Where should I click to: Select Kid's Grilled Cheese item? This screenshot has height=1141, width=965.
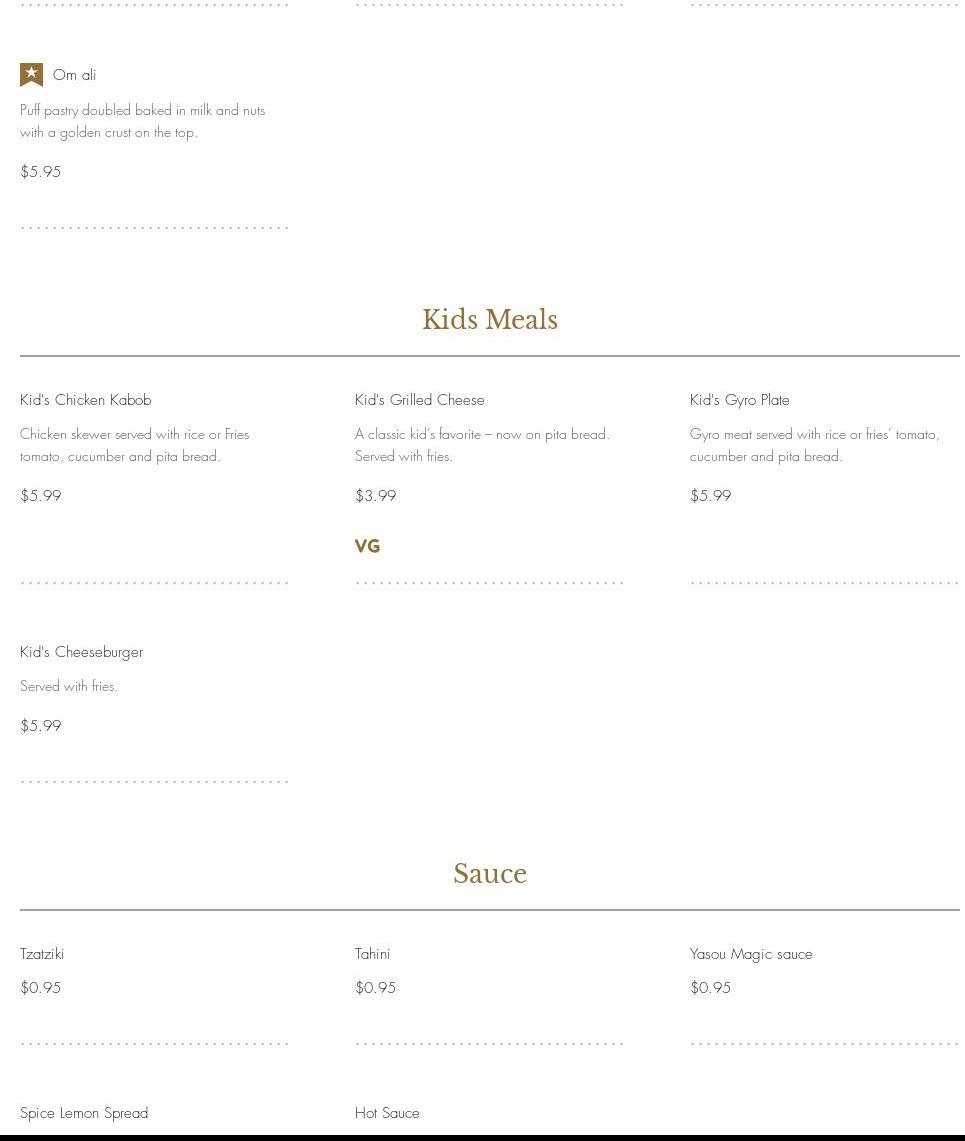[x=419, y=400]
